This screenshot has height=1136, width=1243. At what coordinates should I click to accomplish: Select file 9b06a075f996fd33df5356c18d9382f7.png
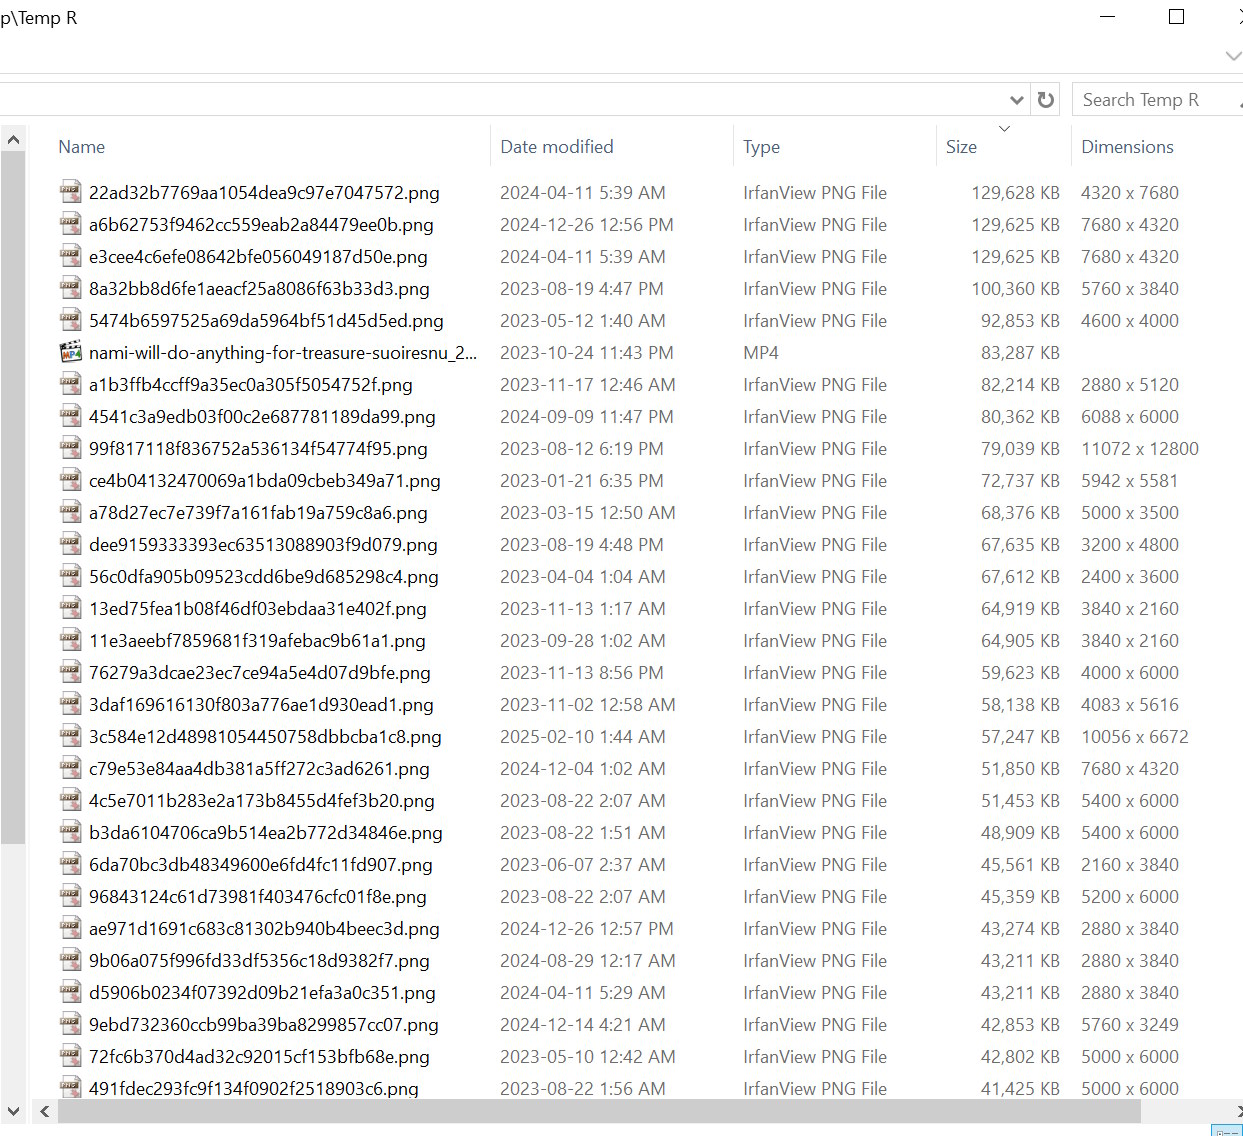[x=259, y=961]
